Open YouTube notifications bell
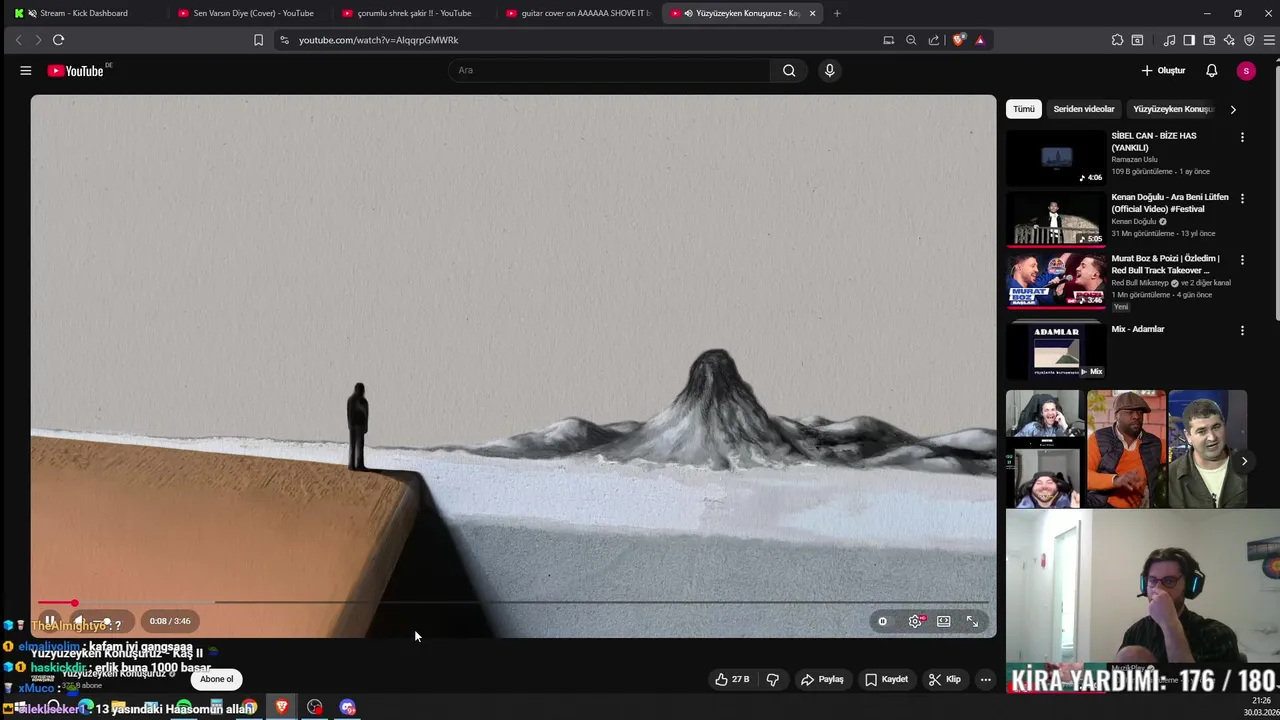The image size is (1280, 720). click(1211, 71)
